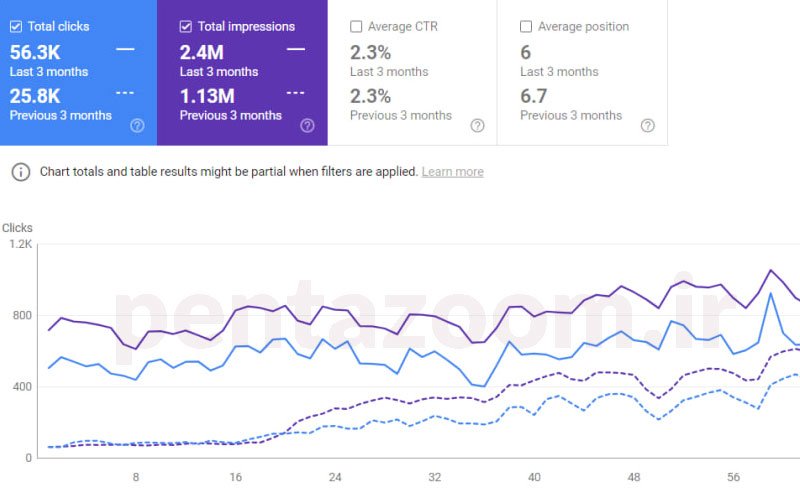Click the highest peak of the blue clicks line
The image size is (800, 500).
click(770, 293)
